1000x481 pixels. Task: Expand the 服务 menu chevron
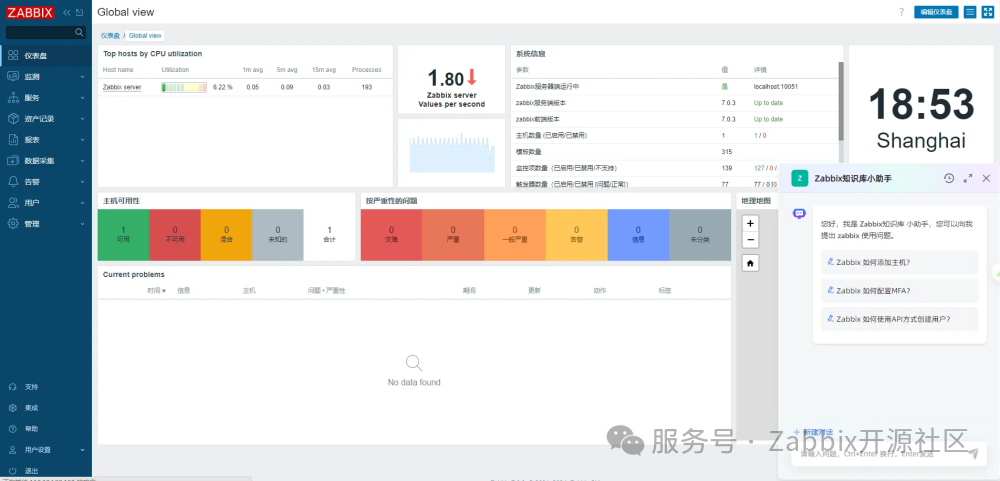coord(83,98)
